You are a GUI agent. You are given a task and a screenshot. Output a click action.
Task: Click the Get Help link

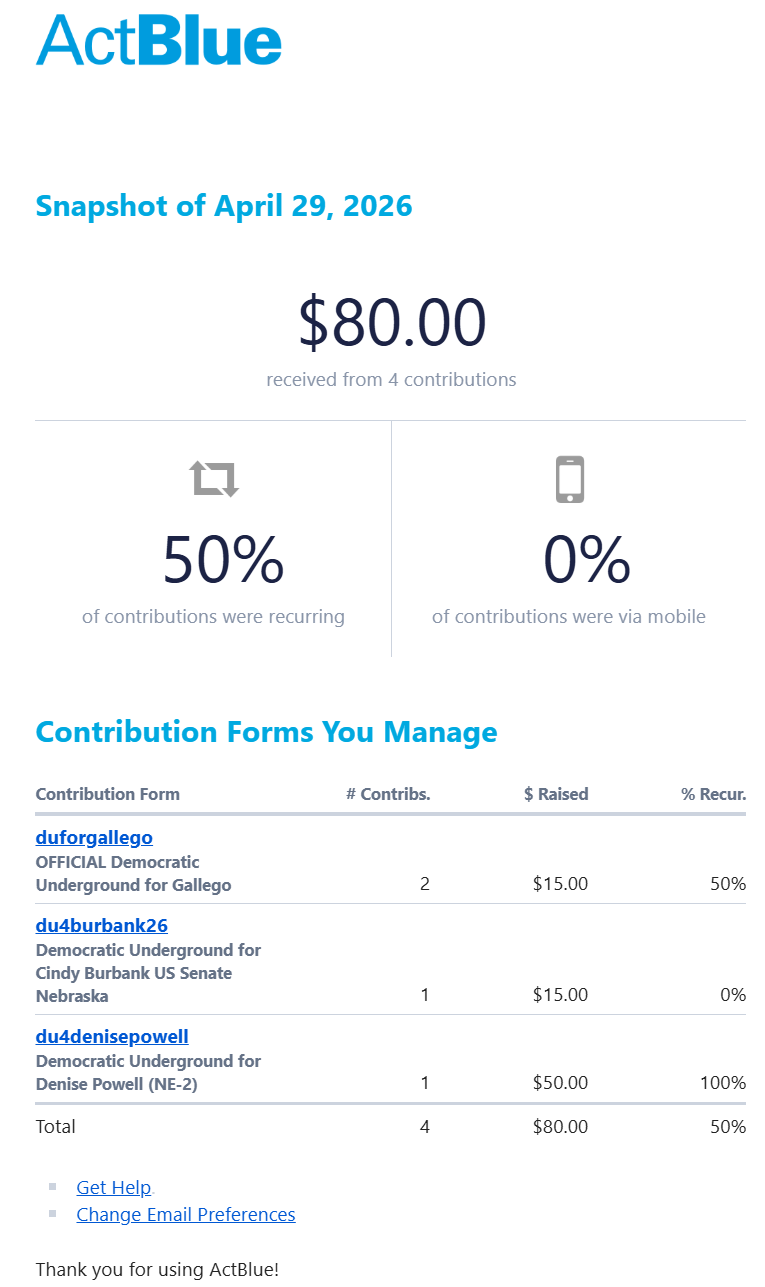click(x=114, y=1187)
